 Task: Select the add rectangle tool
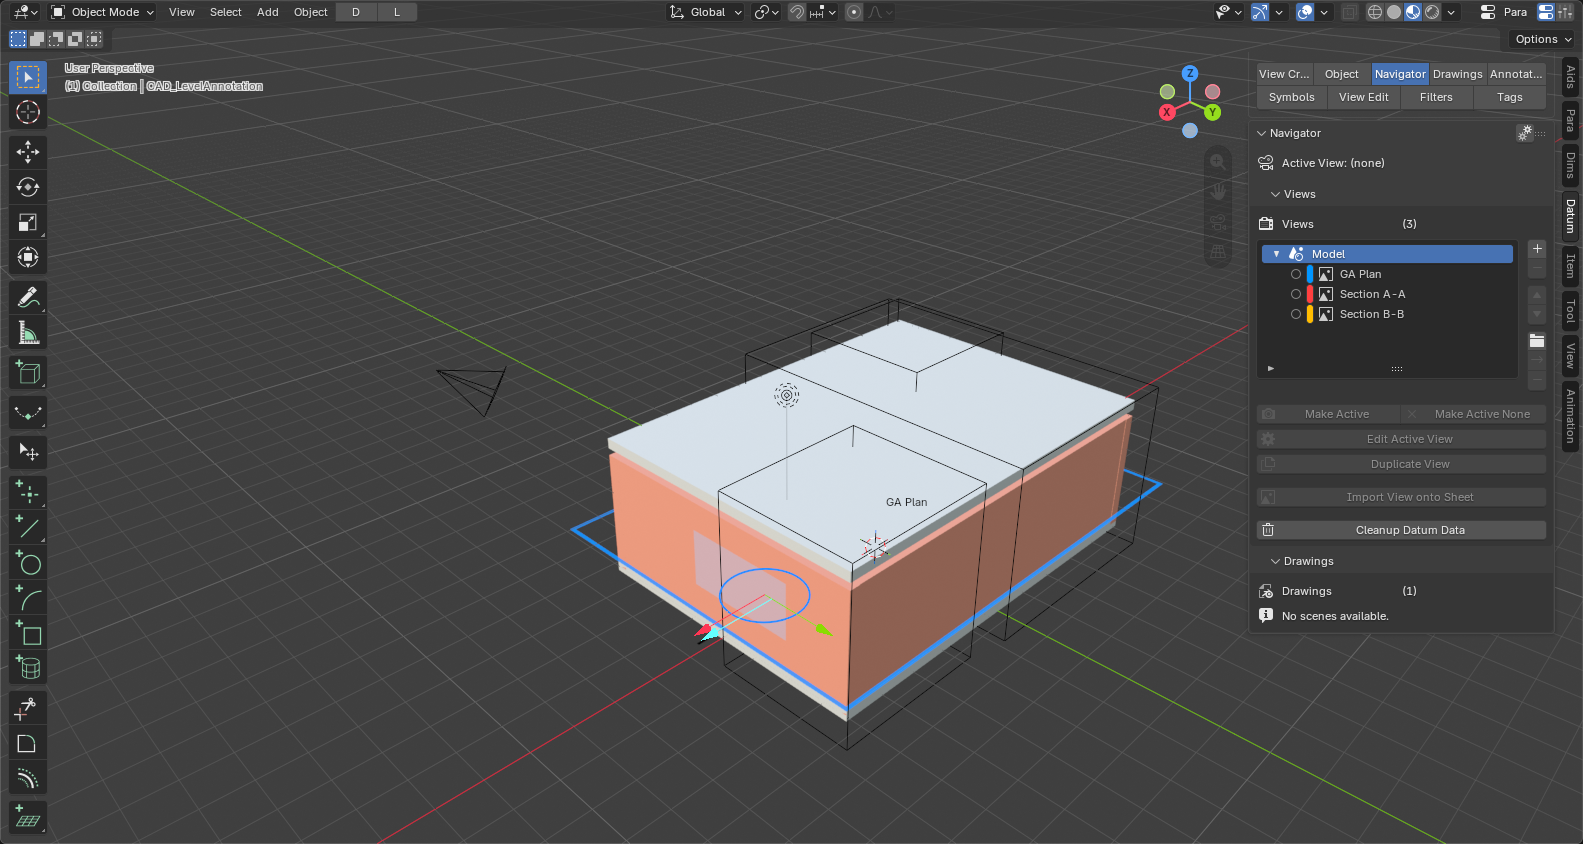point(28,633)
